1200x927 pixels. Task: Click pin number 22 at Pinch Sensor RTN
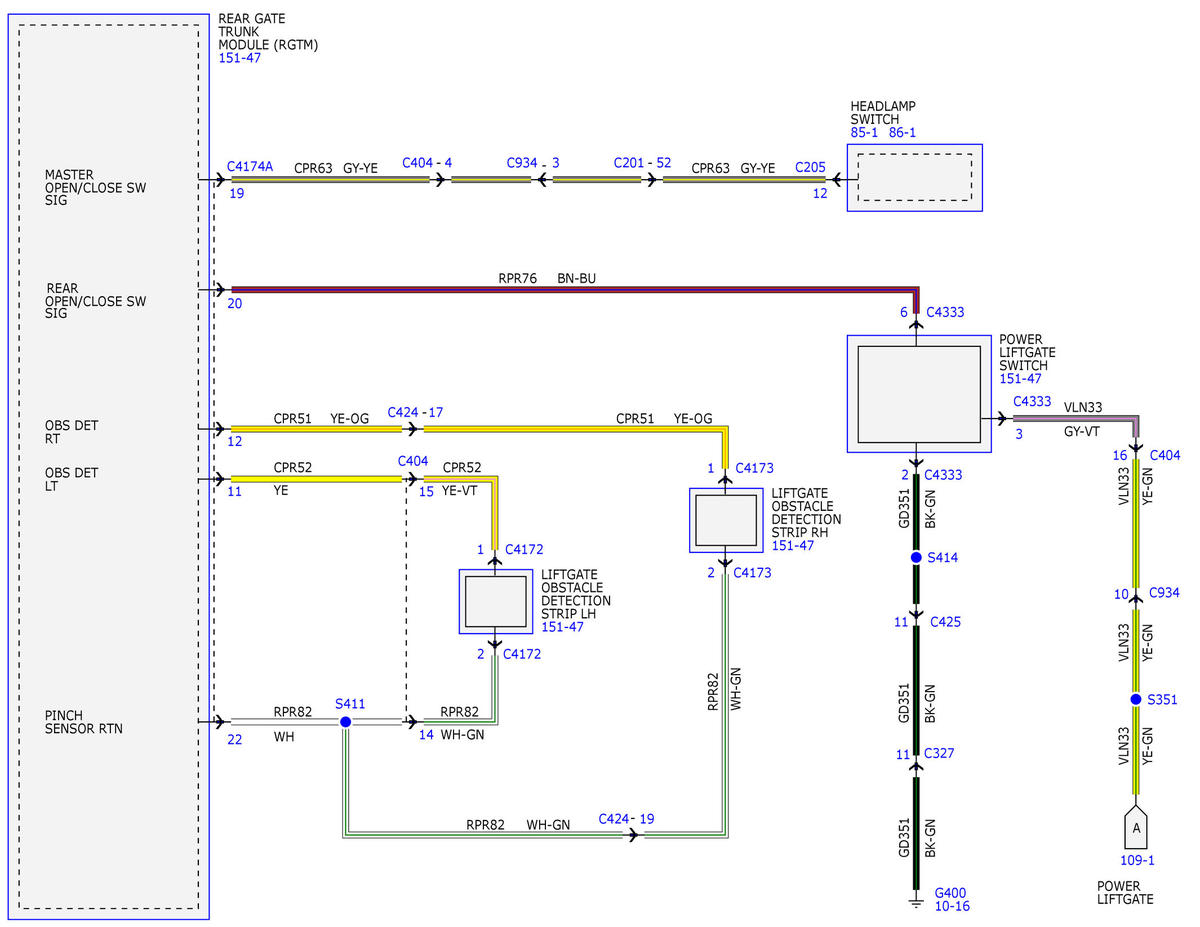point(235,740)
